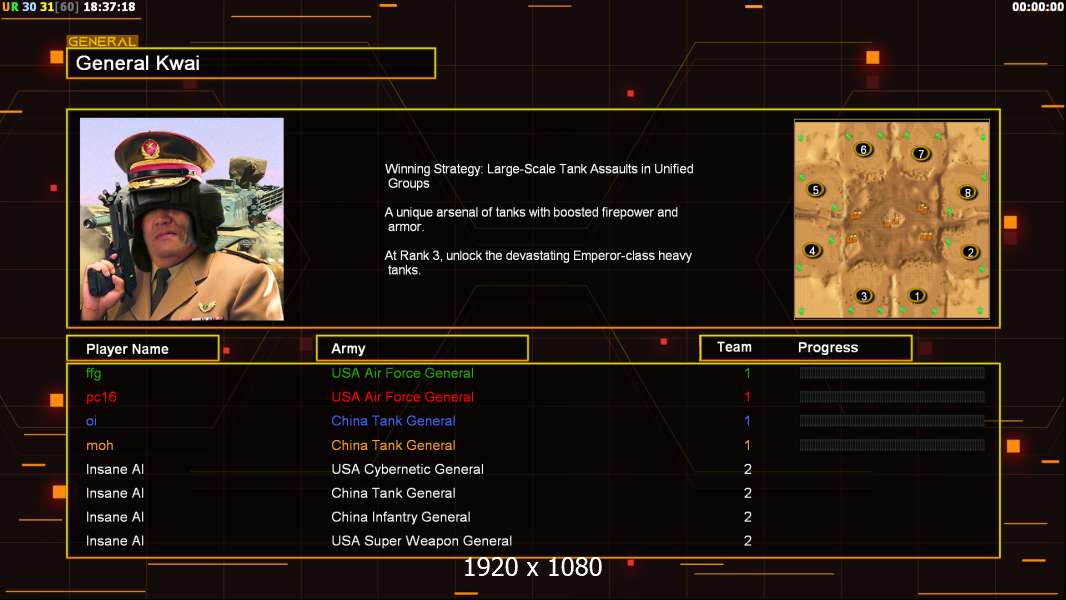1066x600 pixels.
Task: Click start position 8 on the map
Action: tap(967, 192)
